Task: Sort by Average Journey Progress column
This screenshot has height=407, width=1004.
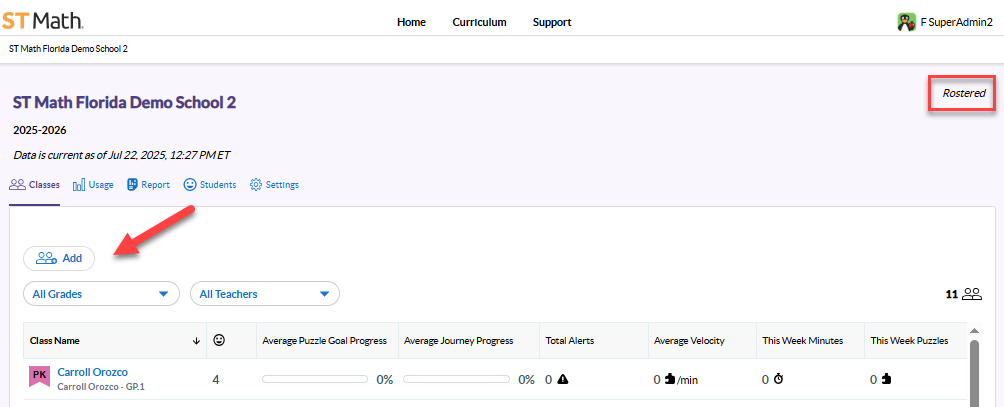Action: click(458, 341)
